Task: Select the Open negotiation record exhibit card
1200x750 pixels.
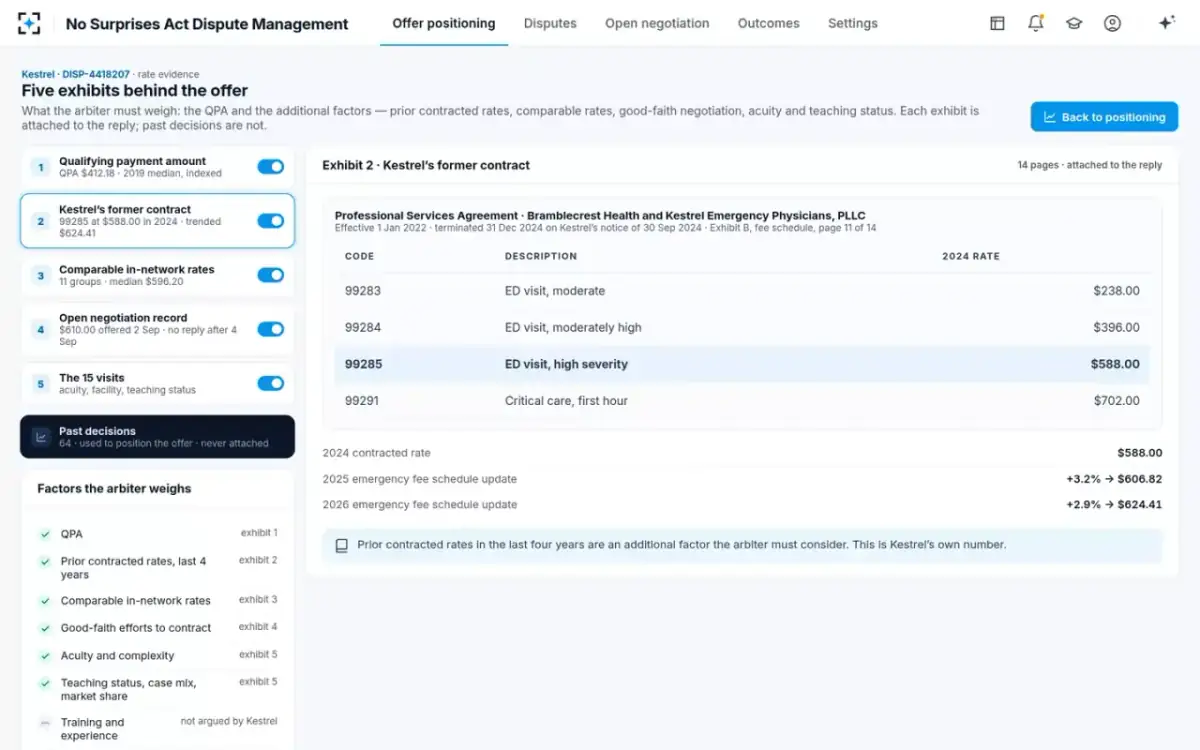Action: tap(158, 329)
